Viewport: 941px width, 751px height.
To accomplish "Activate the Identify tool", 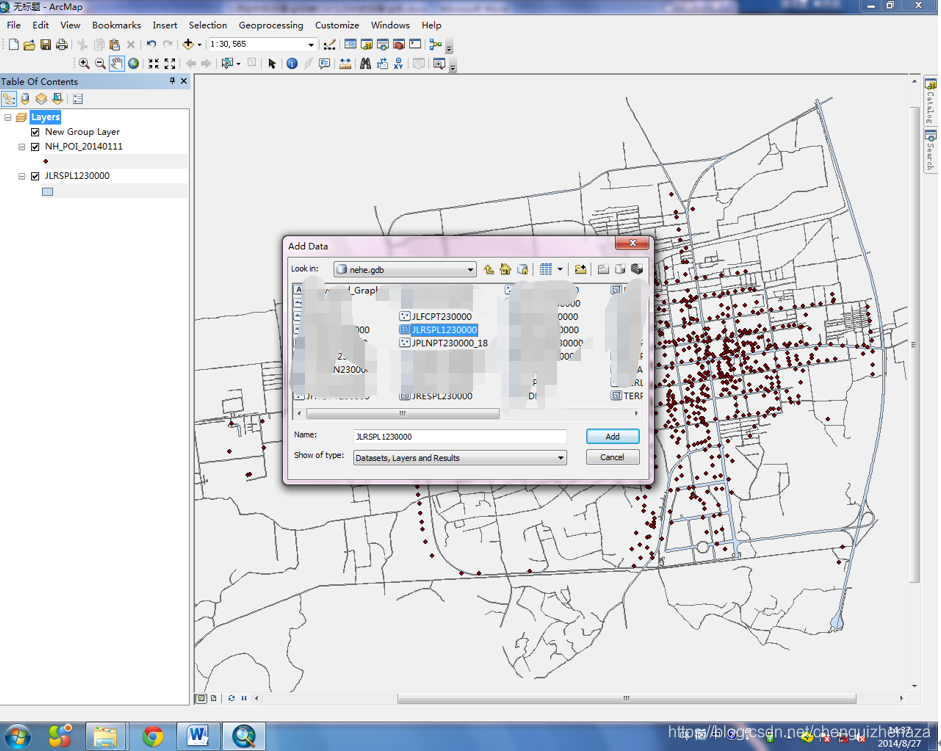I will (x=292, y=64).
